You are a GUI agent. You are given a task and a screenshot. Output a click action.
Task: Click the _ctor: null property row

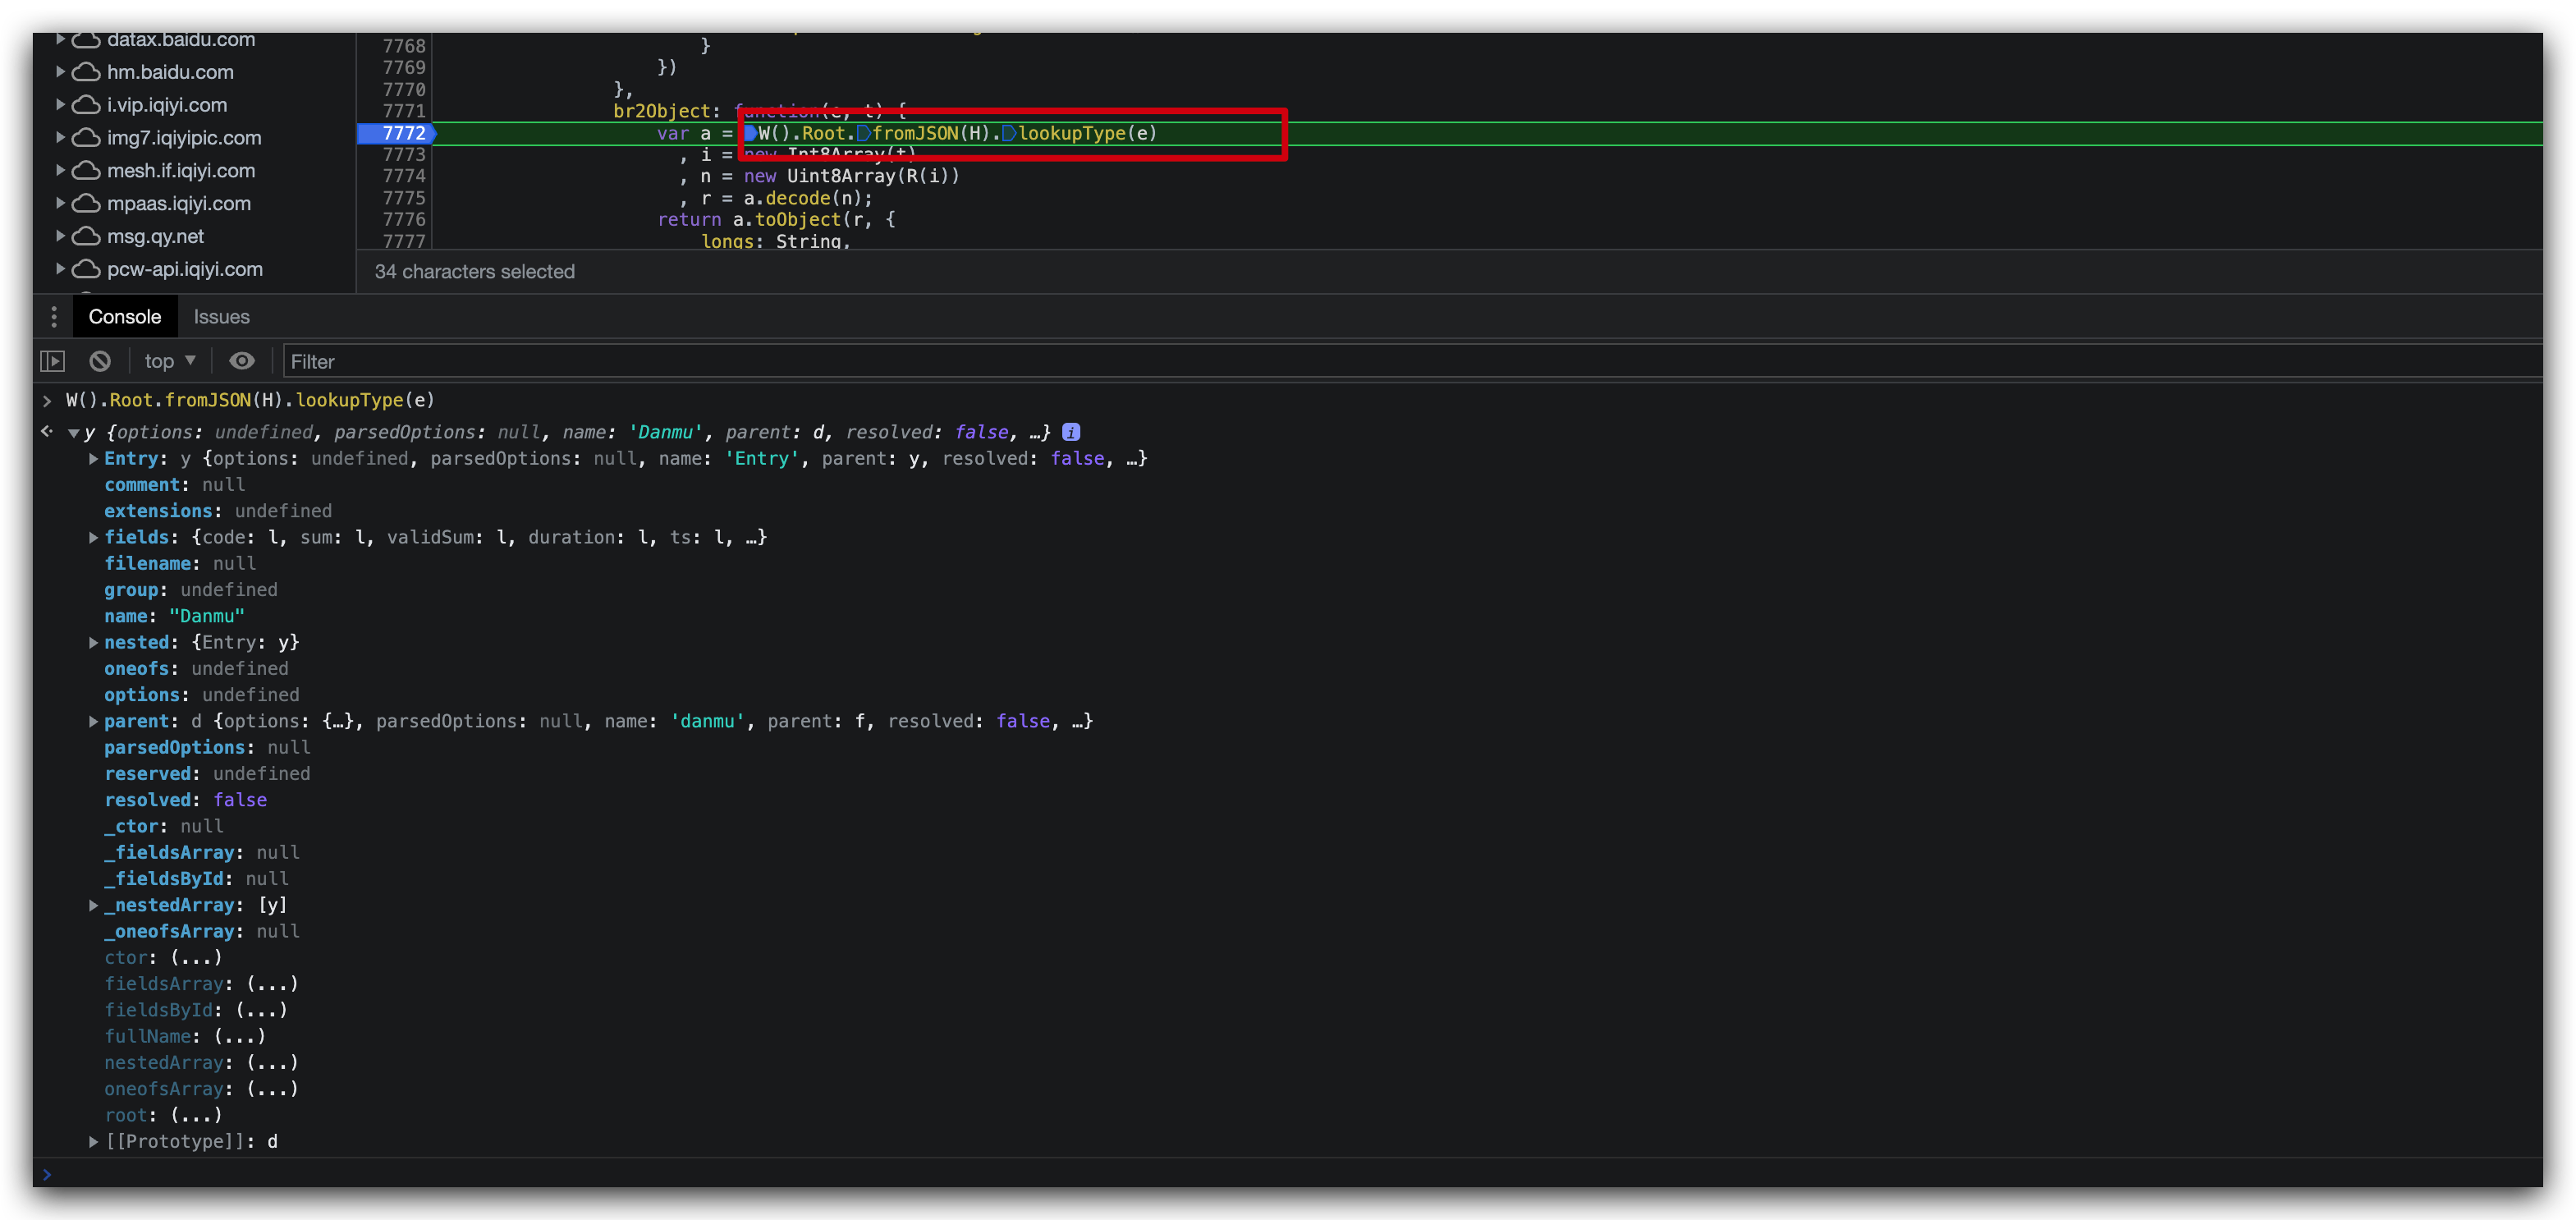tap(164, 827)
